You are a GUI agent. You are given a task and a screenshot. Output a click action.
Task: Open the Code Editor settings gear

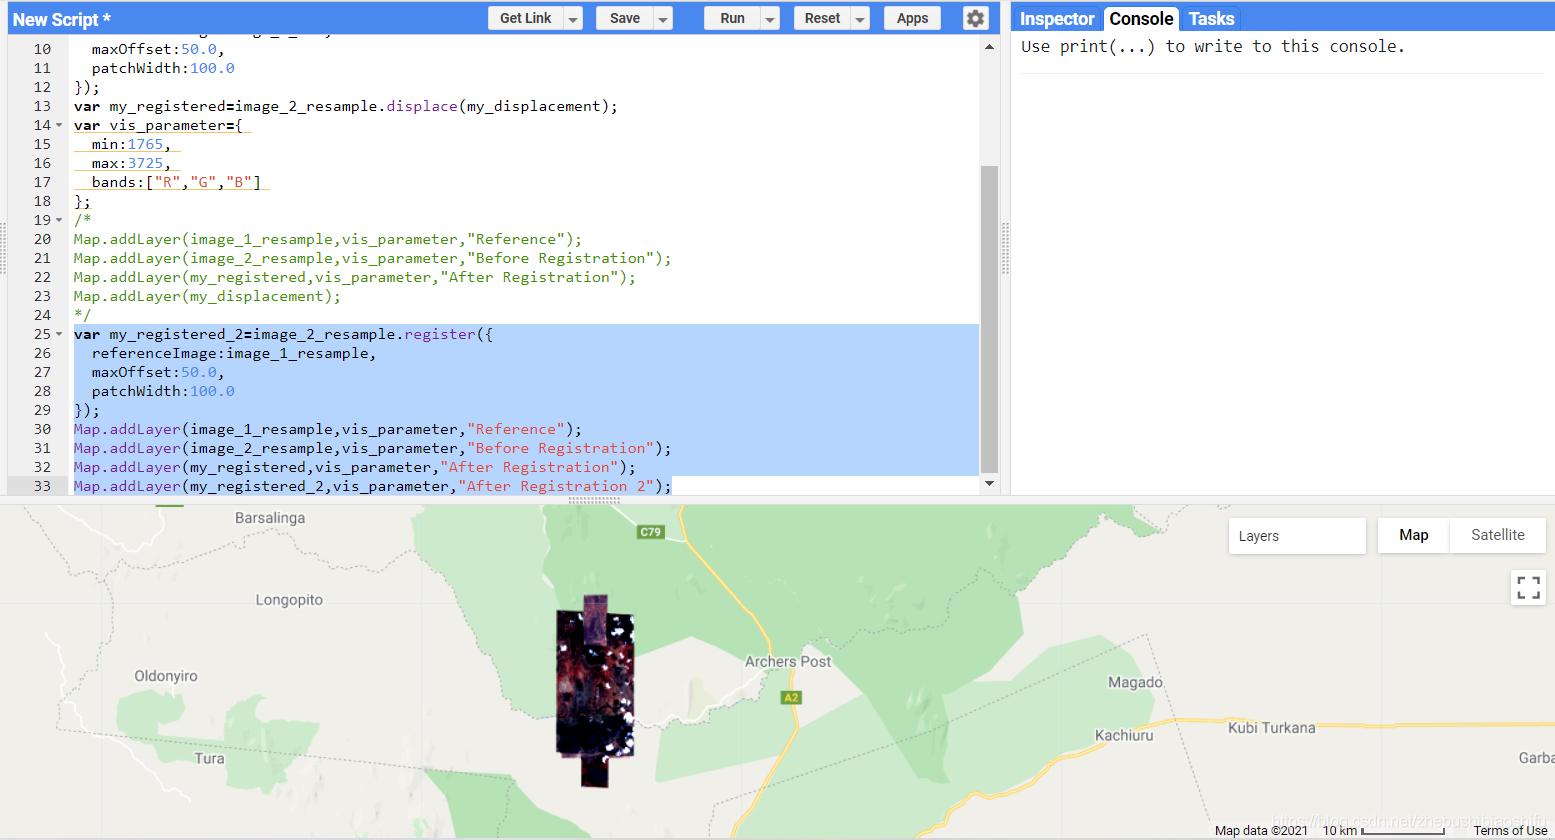(x=975, y=17)
